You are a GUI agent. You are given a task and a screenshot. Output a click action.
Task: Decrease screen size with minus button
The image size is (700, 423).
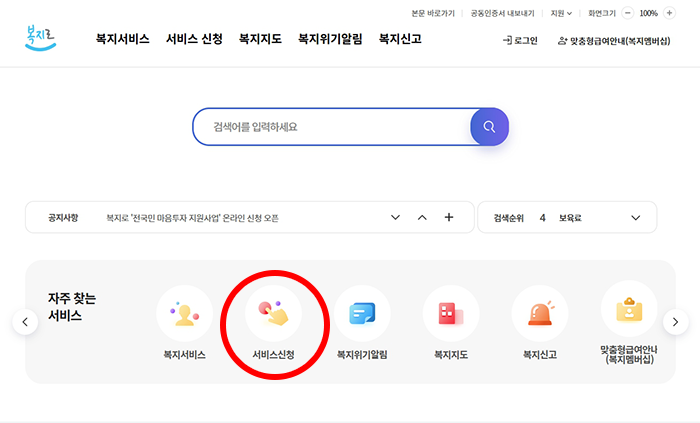628,13
